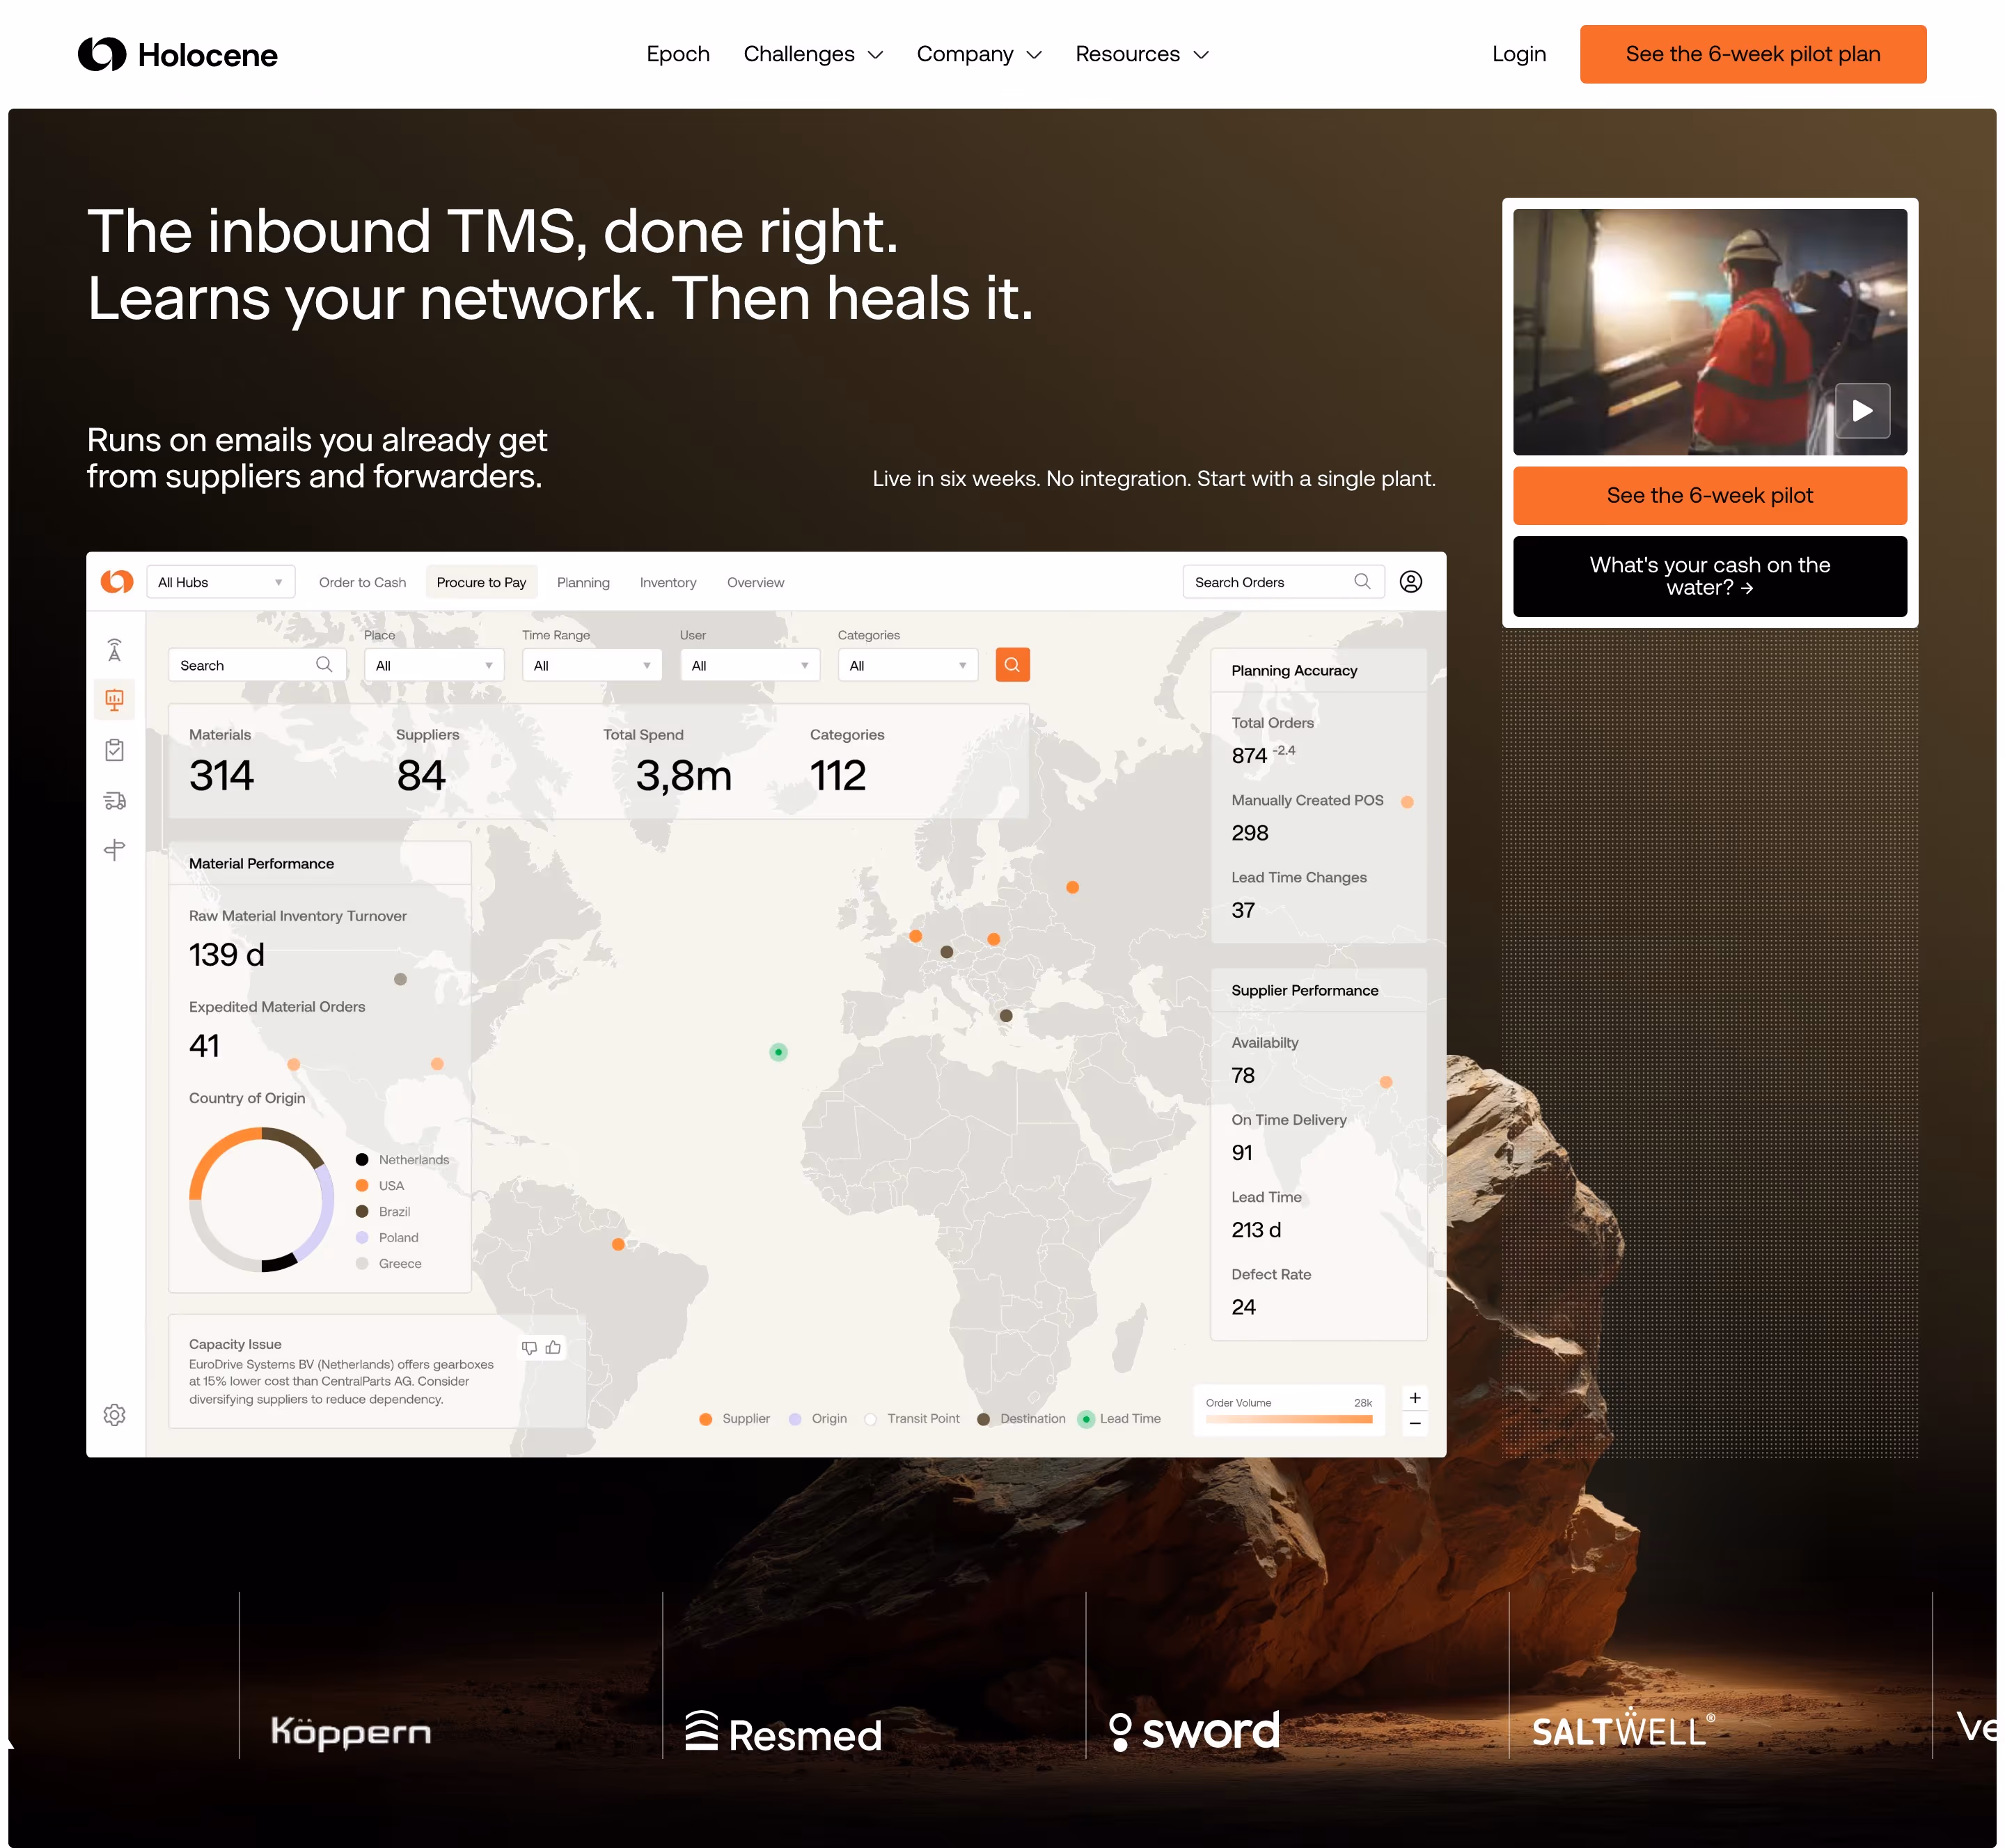Click the Country of Origin donut chart
This screenshot has width=2005, height=1848.
pyautogui.click(x=261, y=1199)
